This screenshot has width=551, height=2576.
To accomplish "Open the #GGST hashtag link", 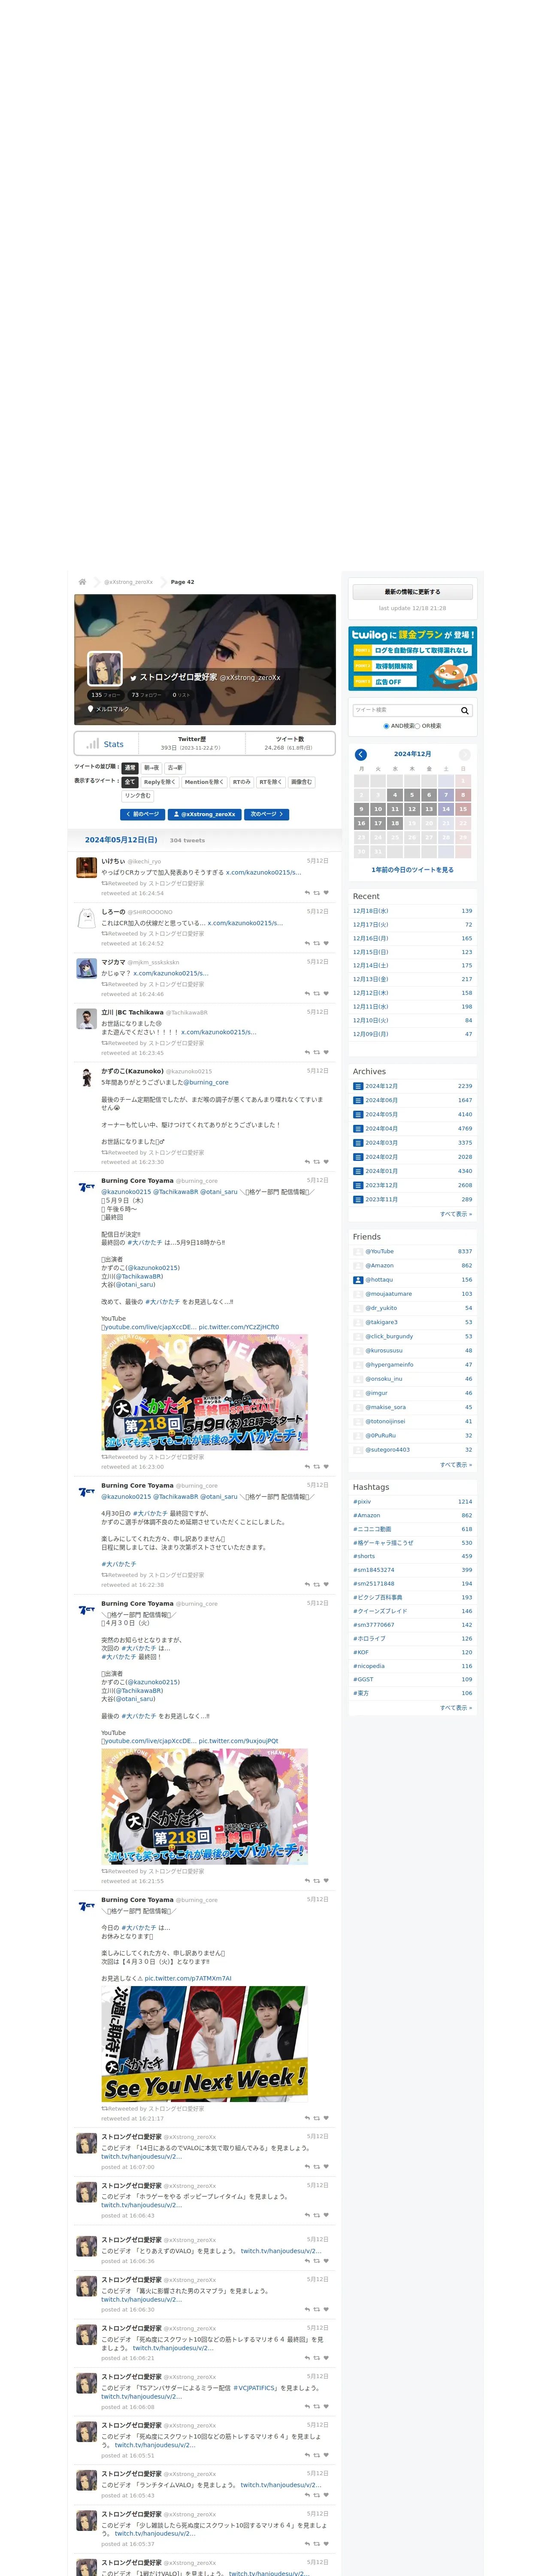I will coord(363,1679).
